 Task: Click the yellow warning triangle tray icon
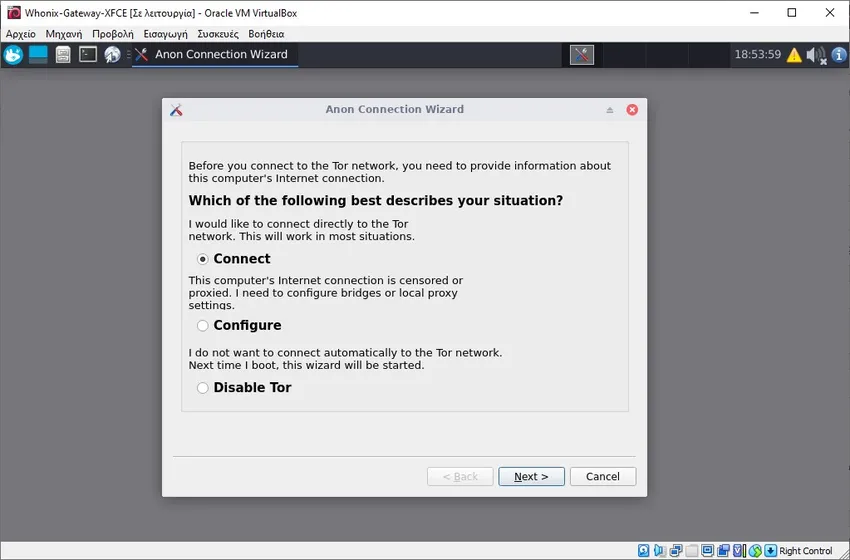tap(794, 55)
